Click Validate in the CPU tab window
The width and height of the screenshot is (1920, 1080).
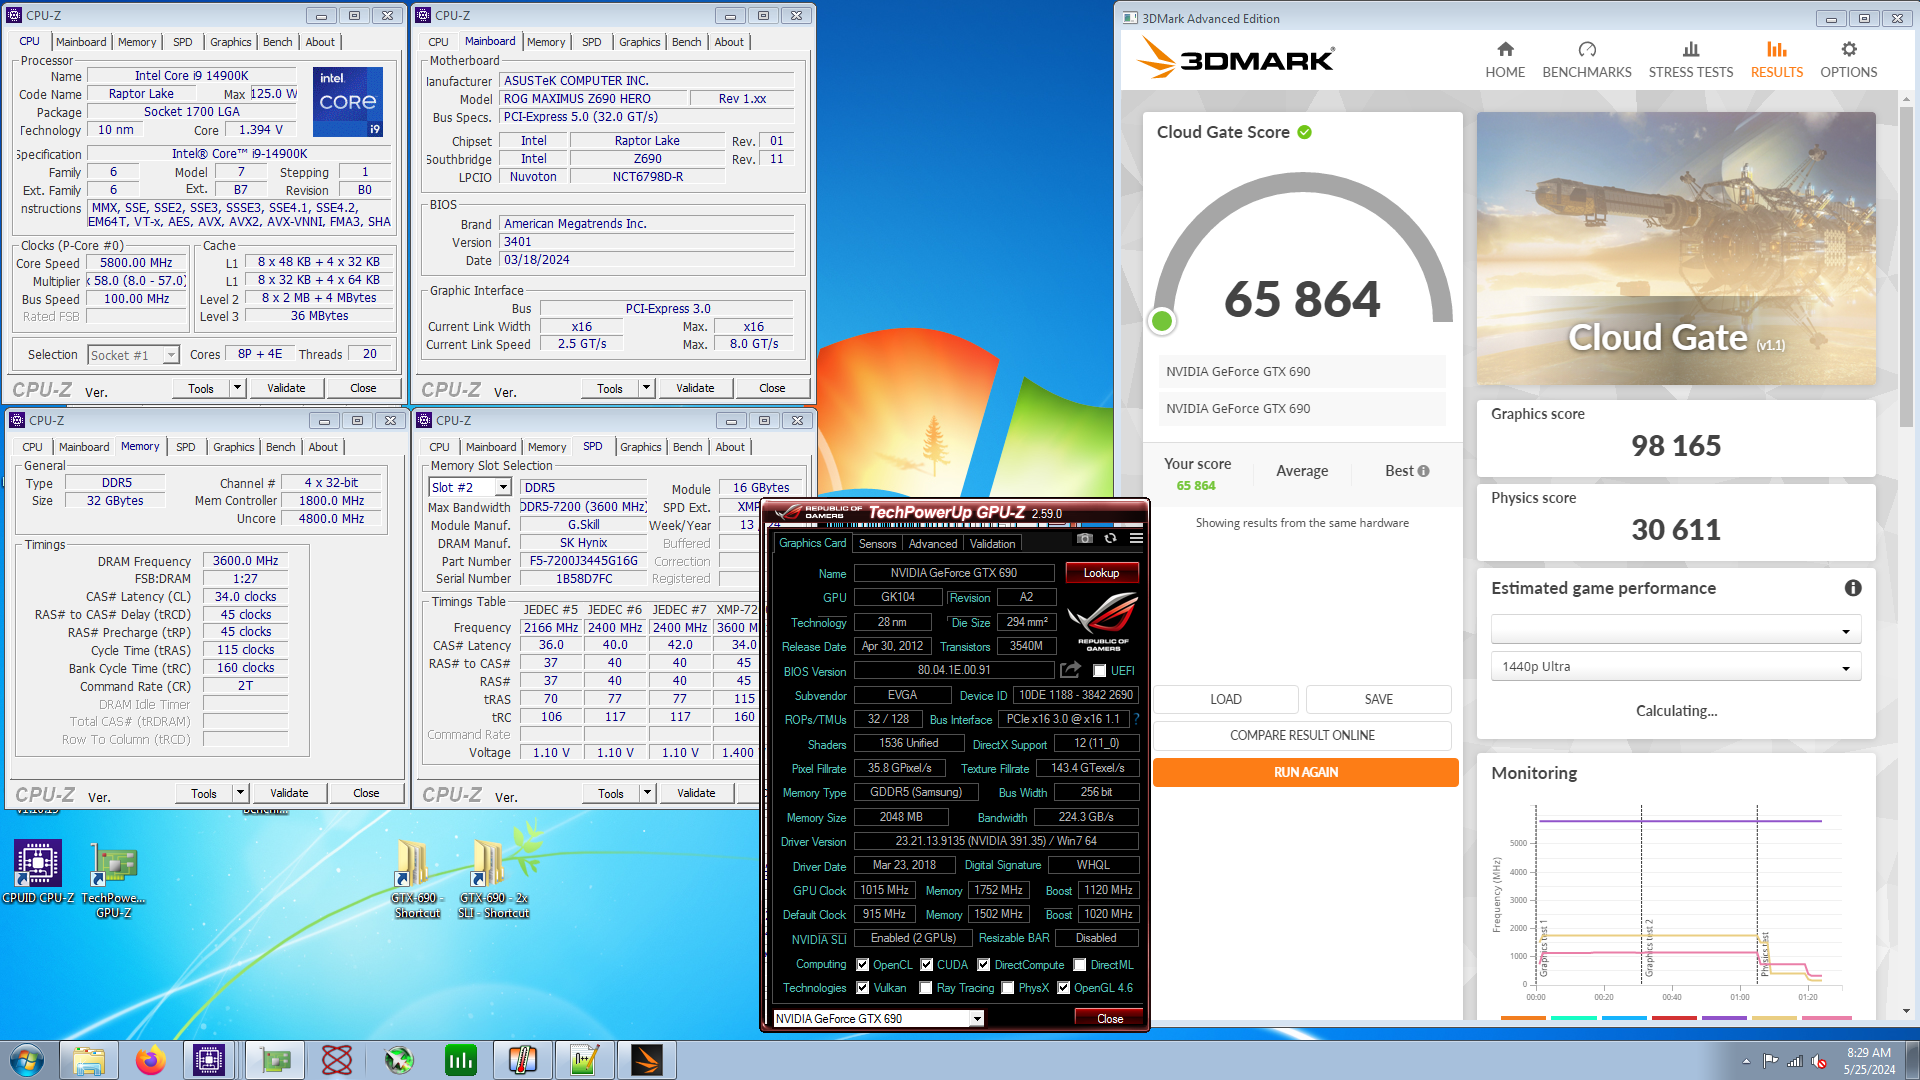[x=286, y=388]
